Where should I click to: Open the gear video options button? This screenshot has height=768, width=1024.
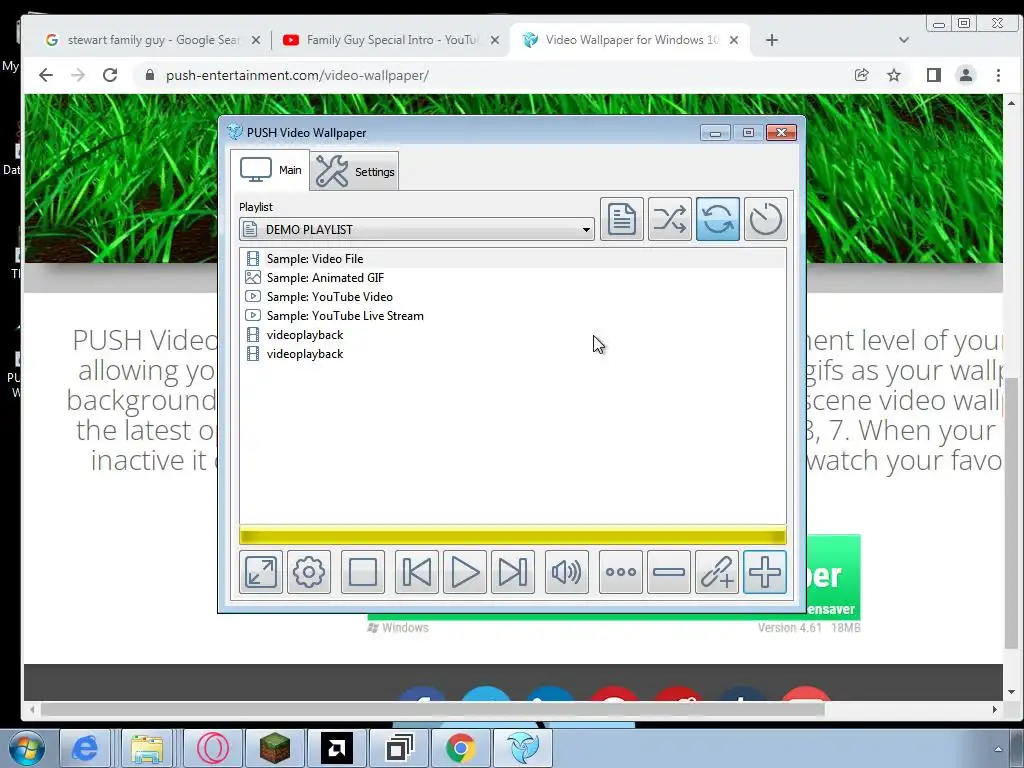tap(309, 572)
